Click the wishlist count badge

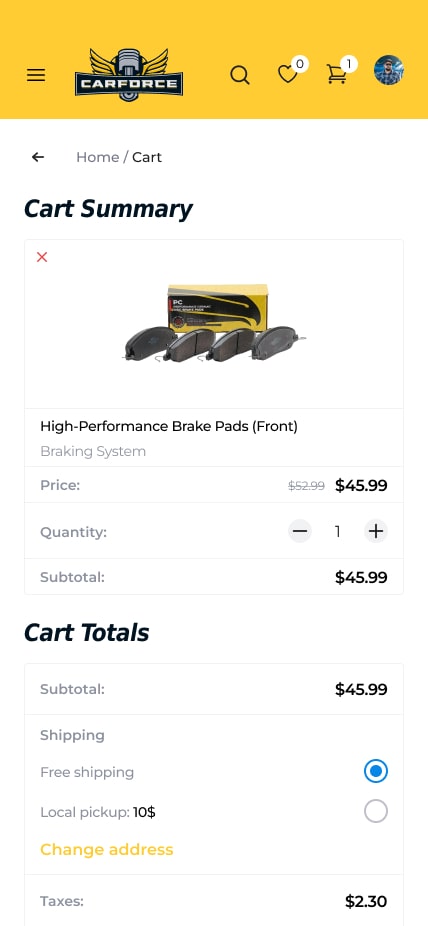coord(300,63)
